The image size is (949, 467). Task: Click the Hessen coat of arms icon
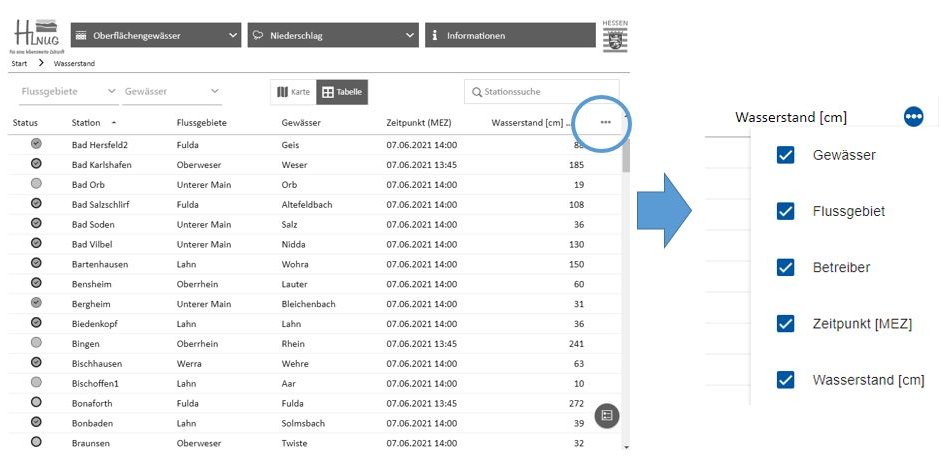coord(614,35)
